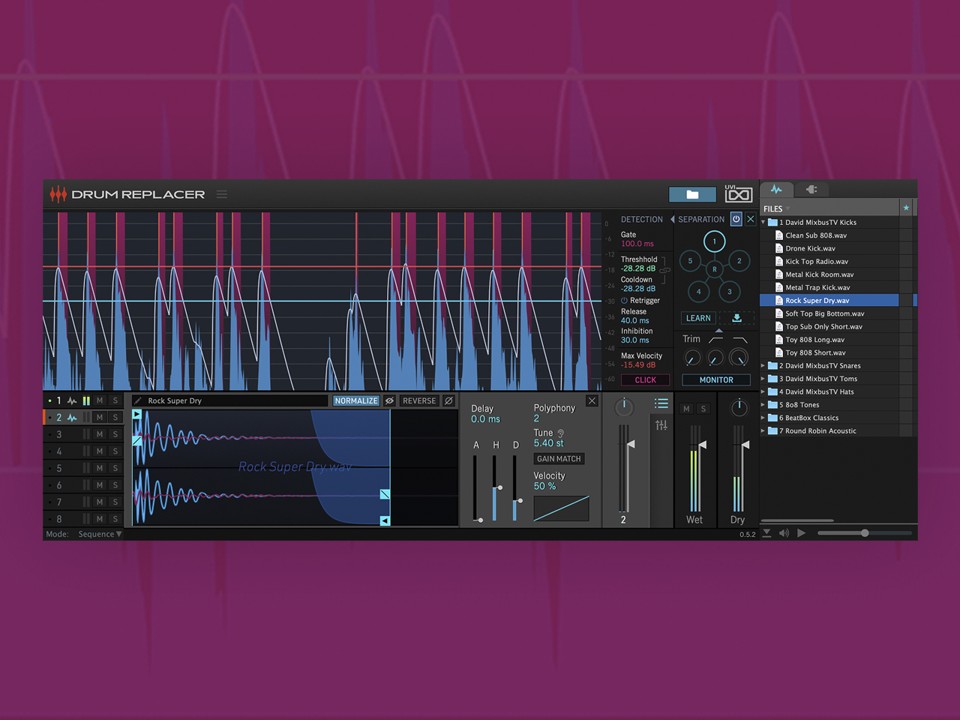Toggle the Retrigger power icon
Viewport: 960px width, 720px height.
pos(624,301)
